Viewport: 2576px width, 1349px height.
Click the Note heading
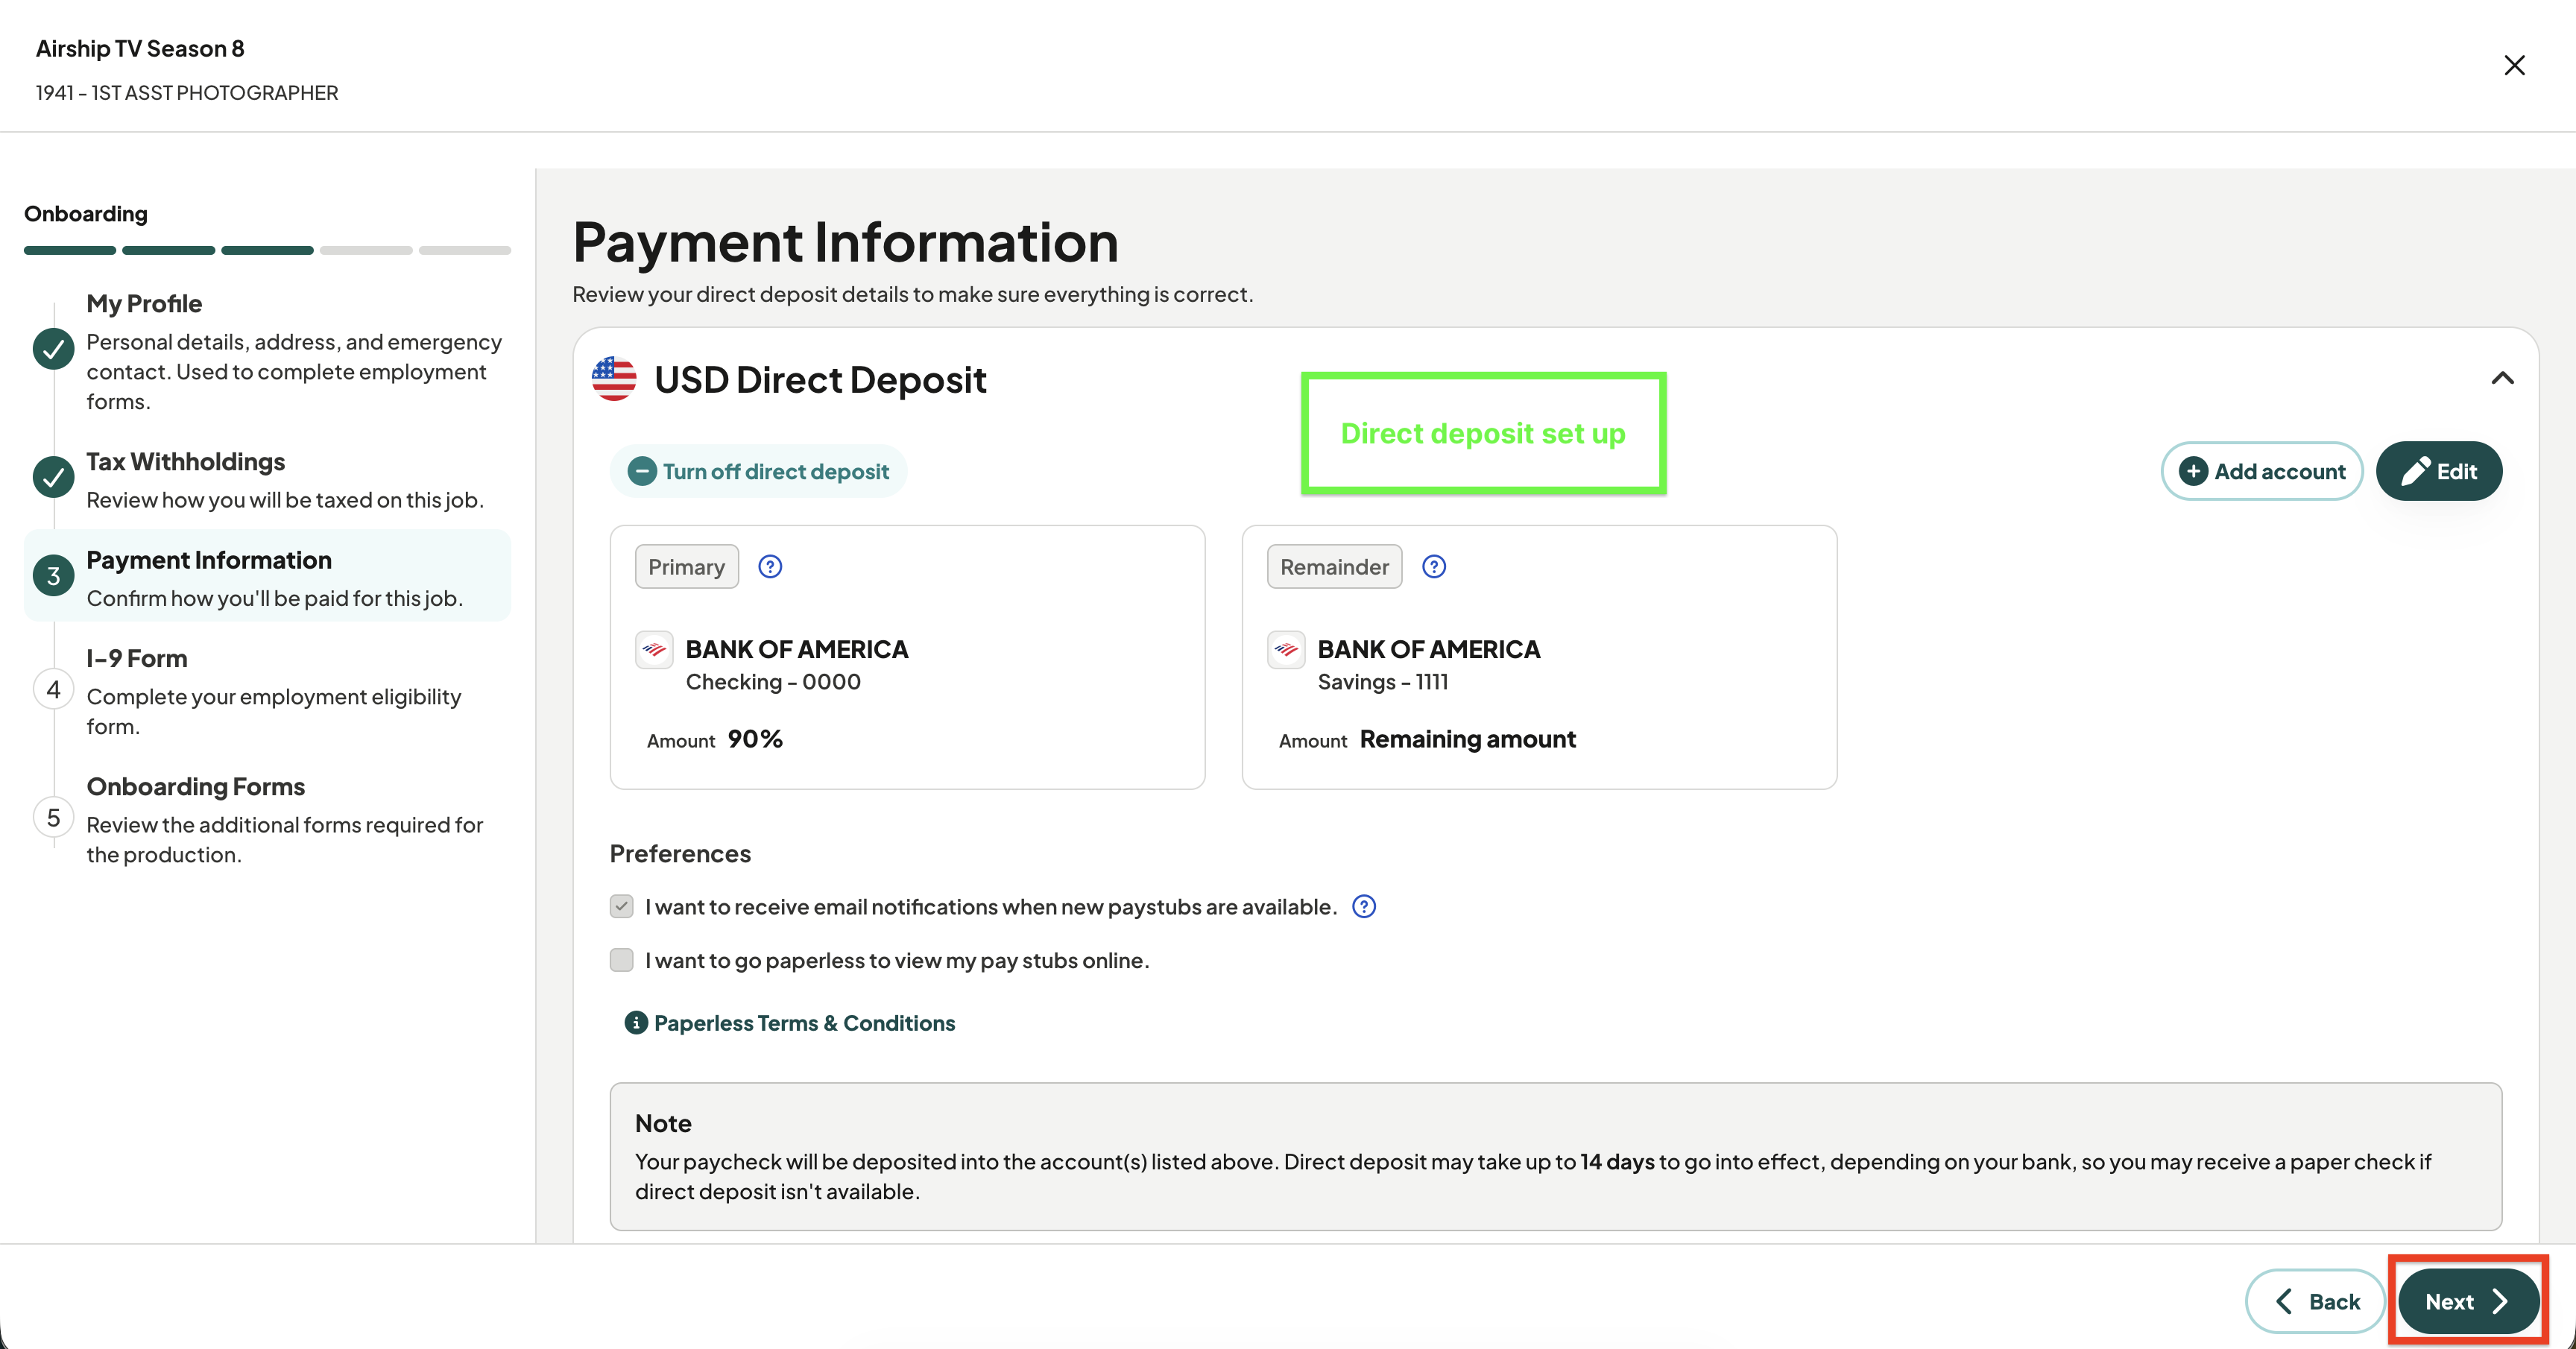click(x=663, y=1123)
